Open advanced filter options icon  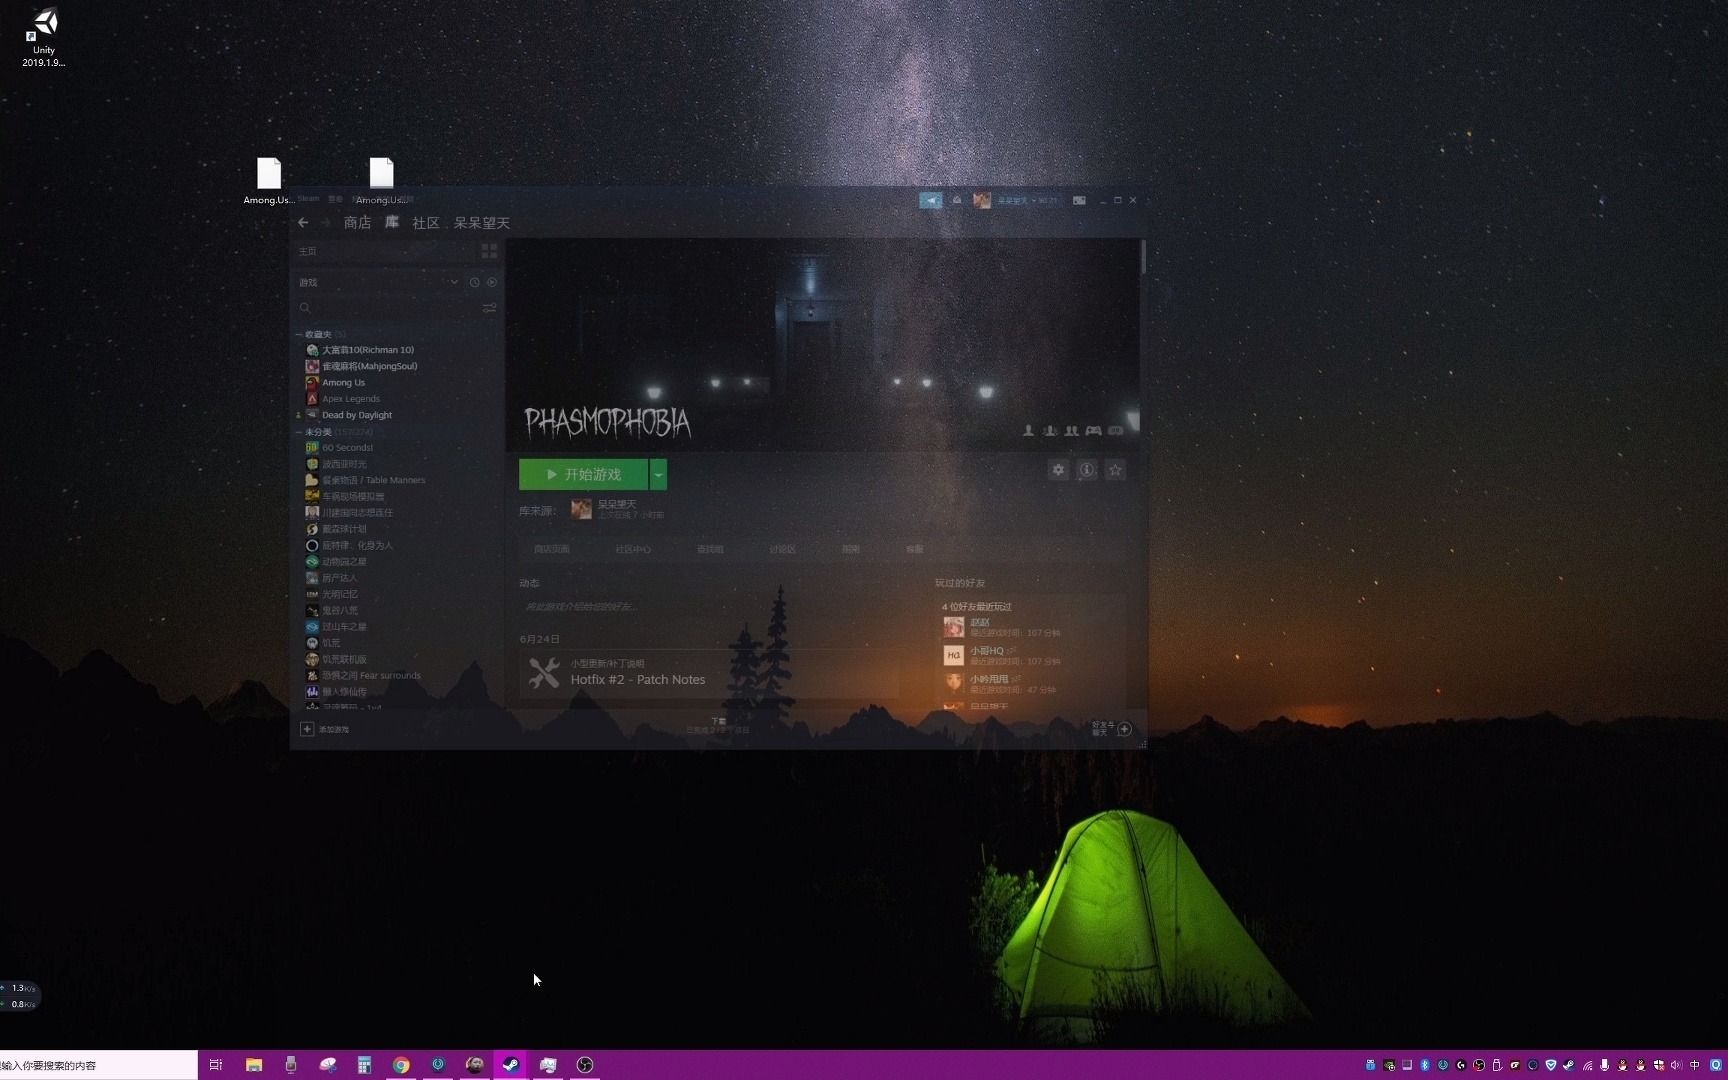pyautogui.click(x=489, y=308)
